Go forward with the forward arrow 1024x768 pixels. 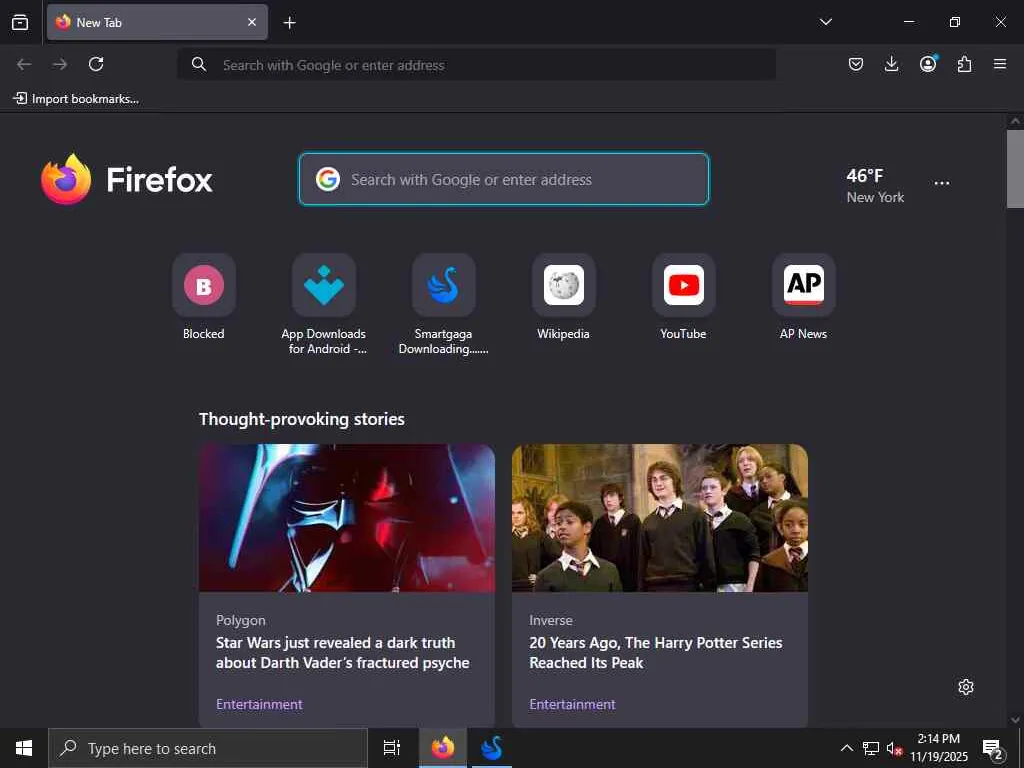coord(60,64)
